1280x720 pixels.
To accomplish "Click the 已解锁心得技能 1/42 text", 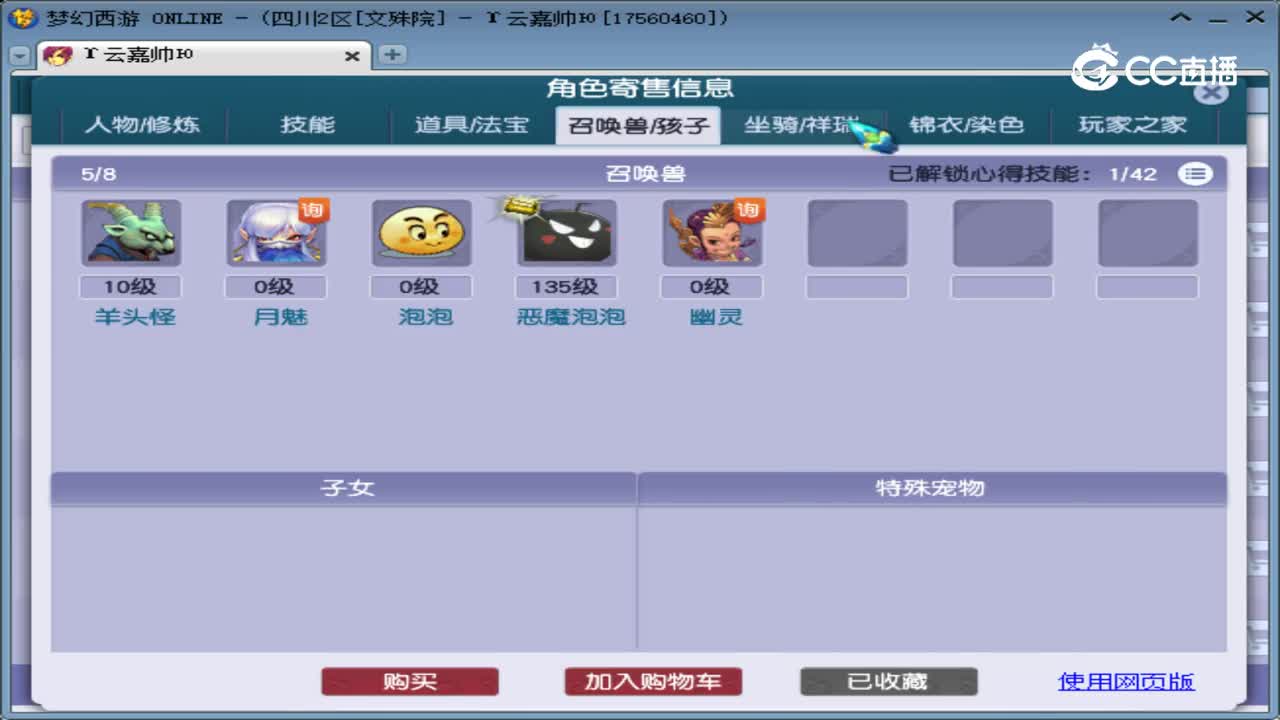I will pos(1023,174).
